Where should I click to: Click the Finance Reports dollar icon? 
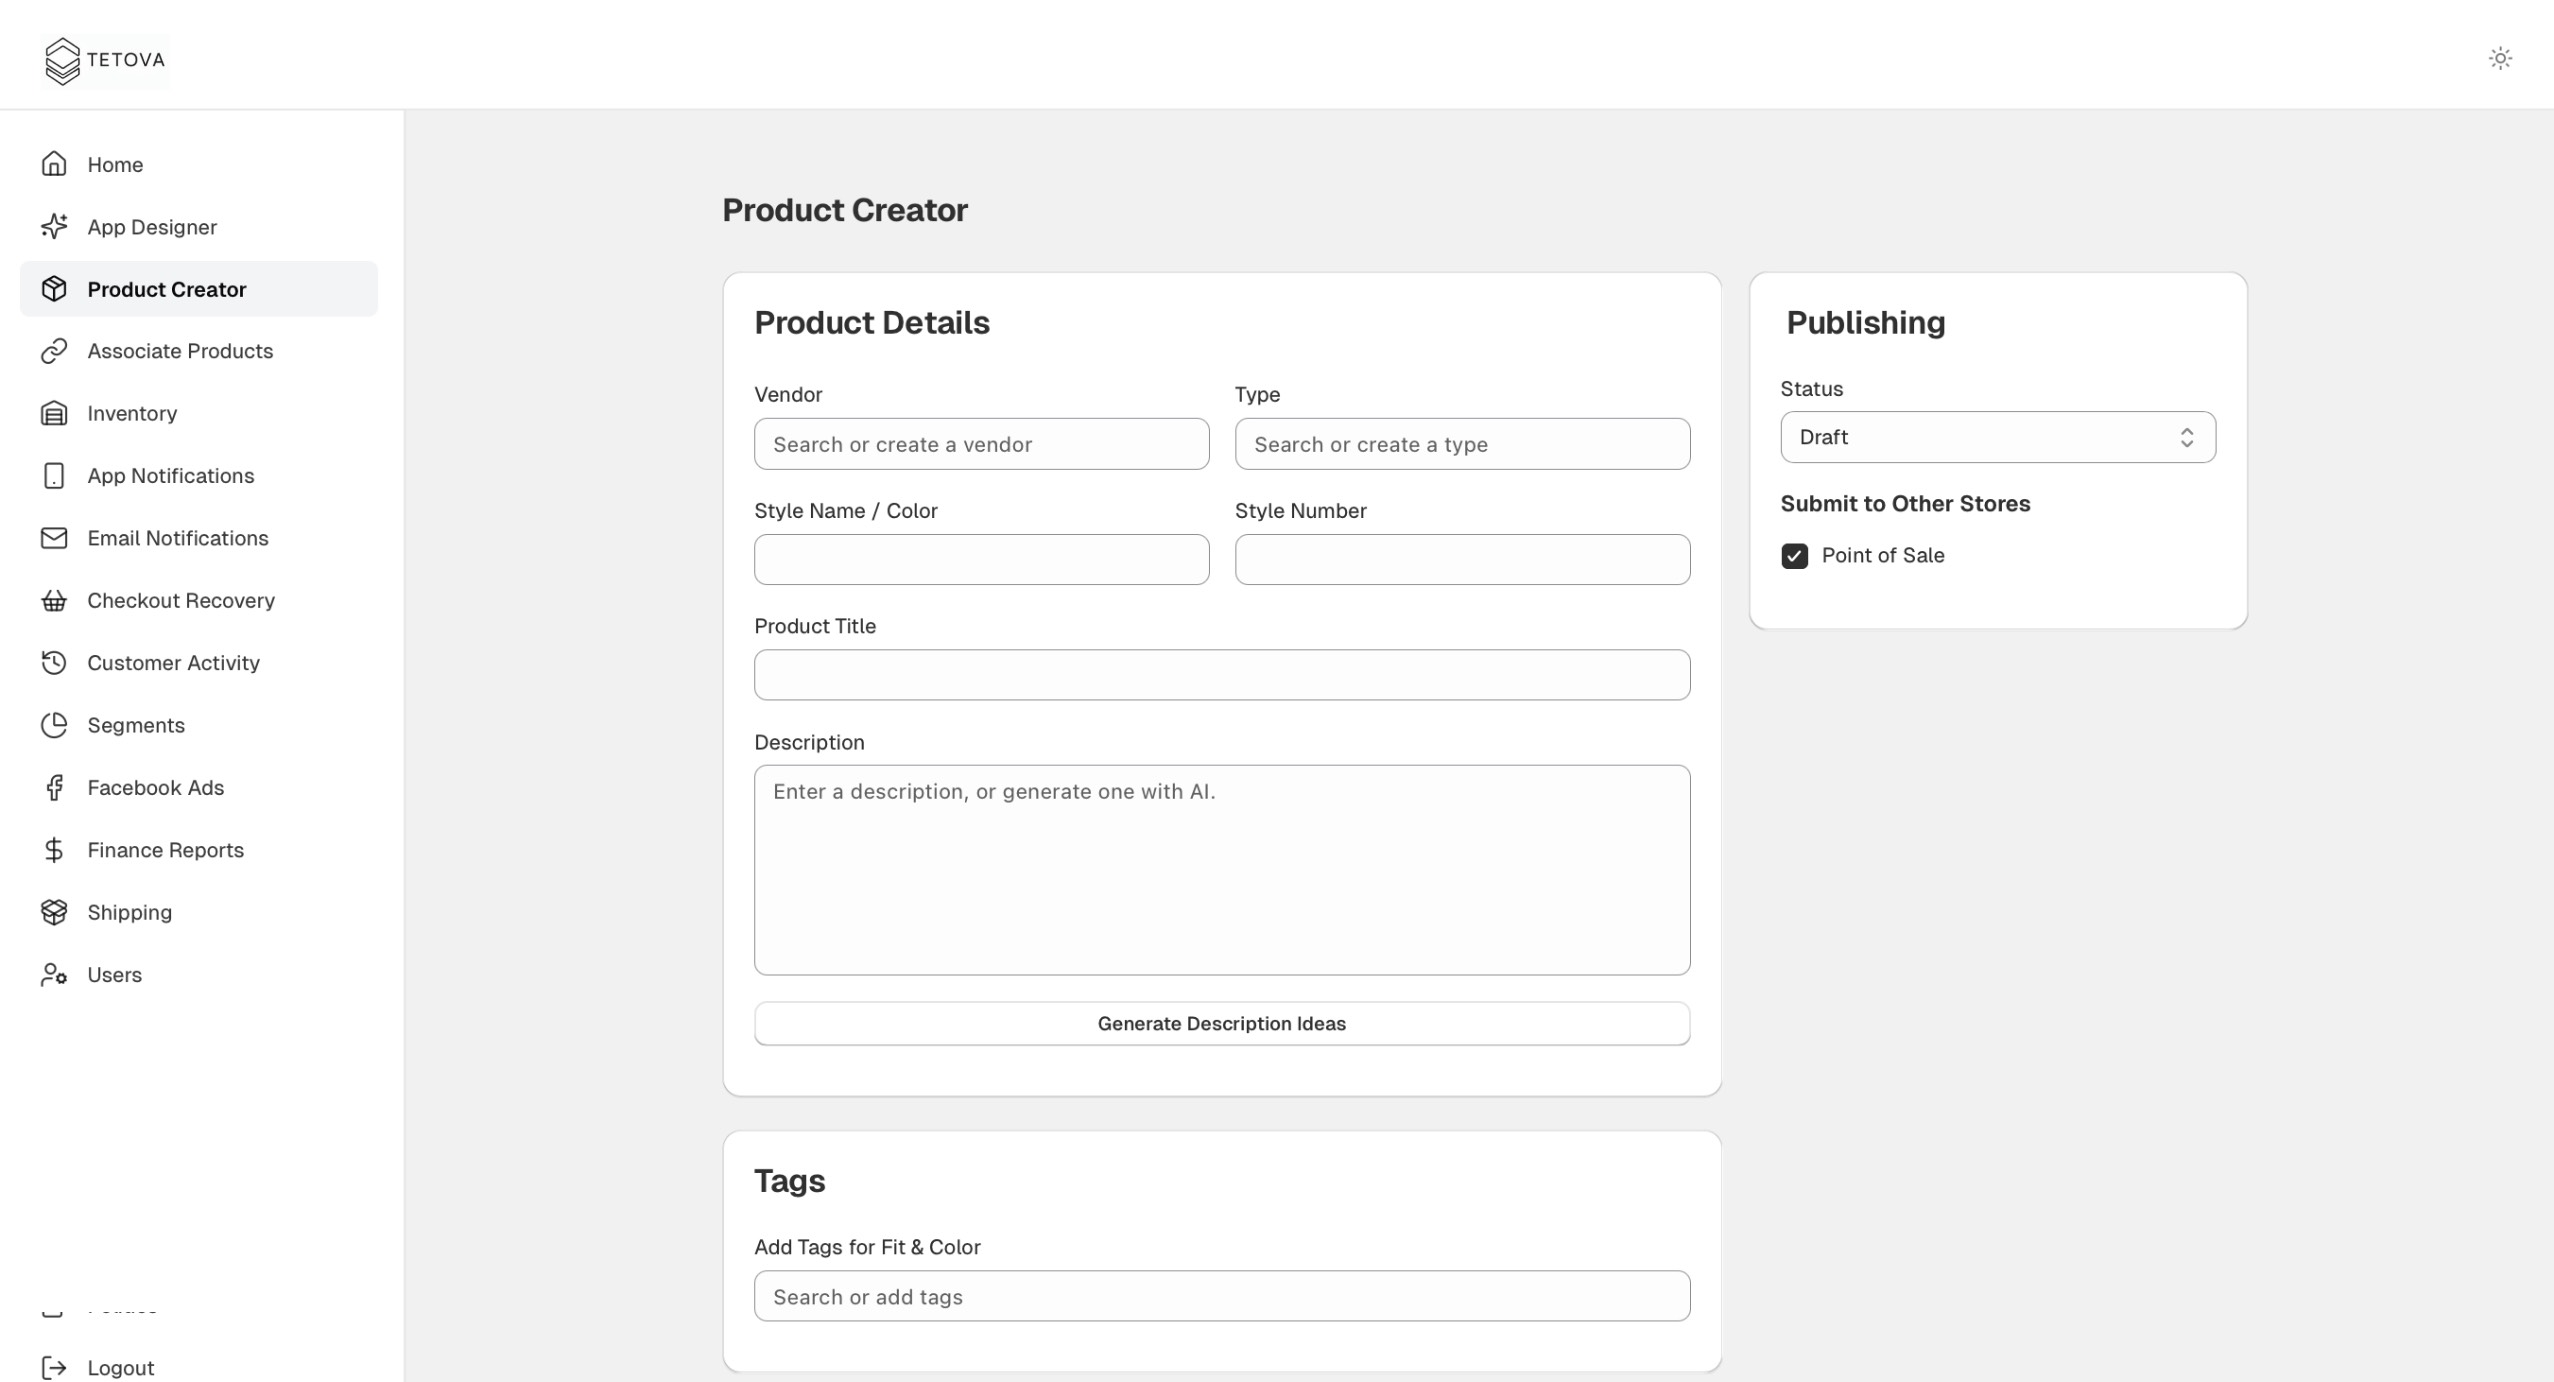click(54, 850)
